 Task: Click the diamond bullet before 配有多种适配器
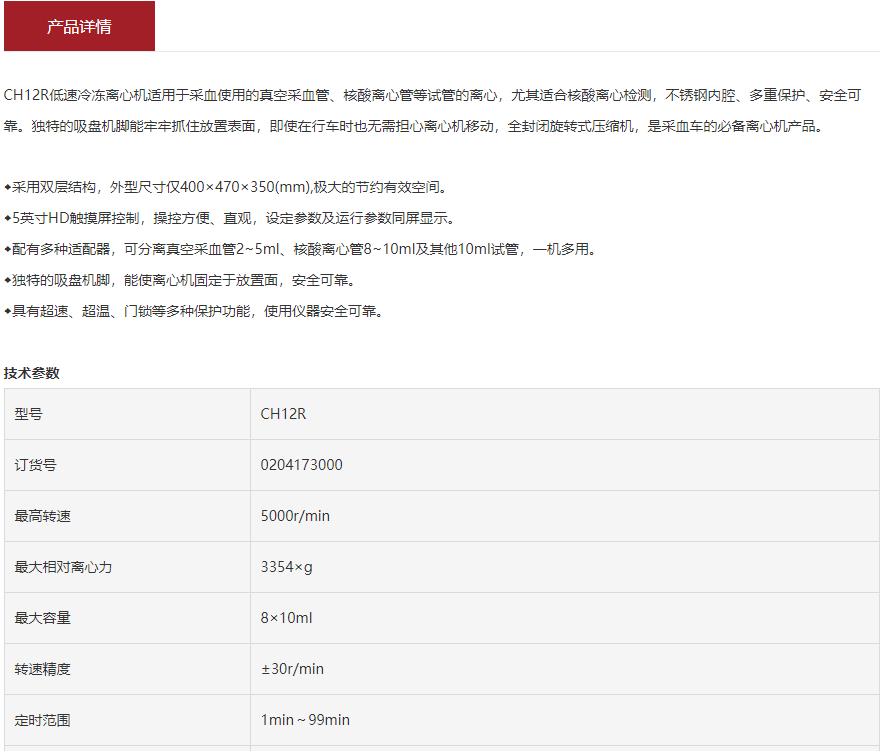click(x=8, y=249)
